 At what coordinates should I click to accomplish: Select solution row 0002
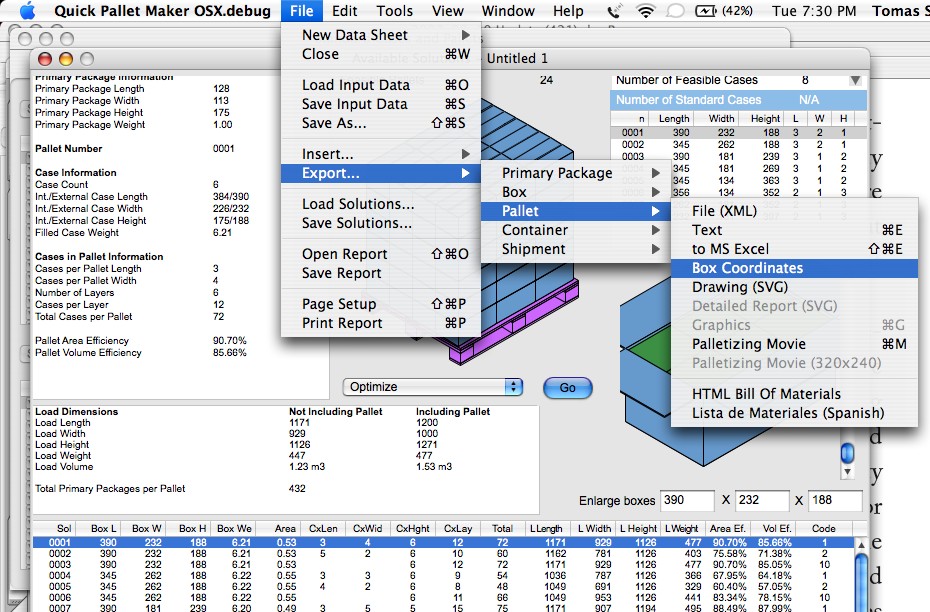point(443,554)
